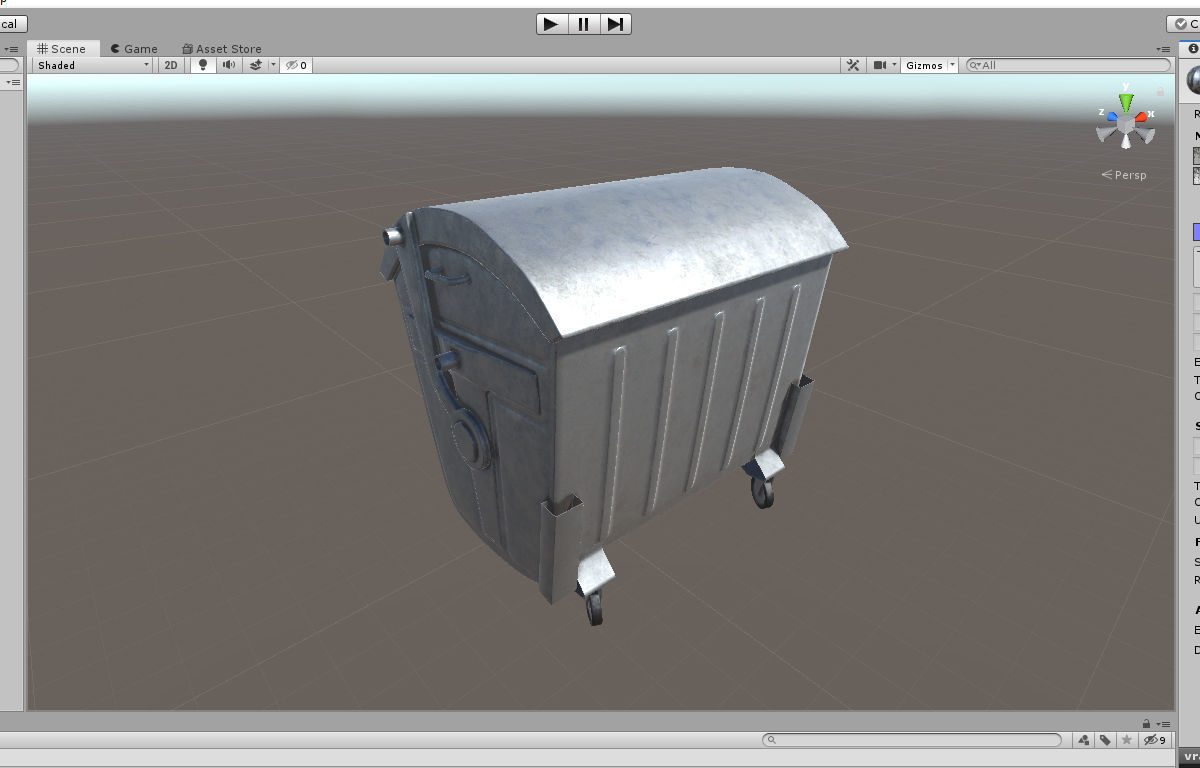Toggle hidden packages visibility showing 9
This screenshot has height=768, width=1200.
pos(1155,740)
